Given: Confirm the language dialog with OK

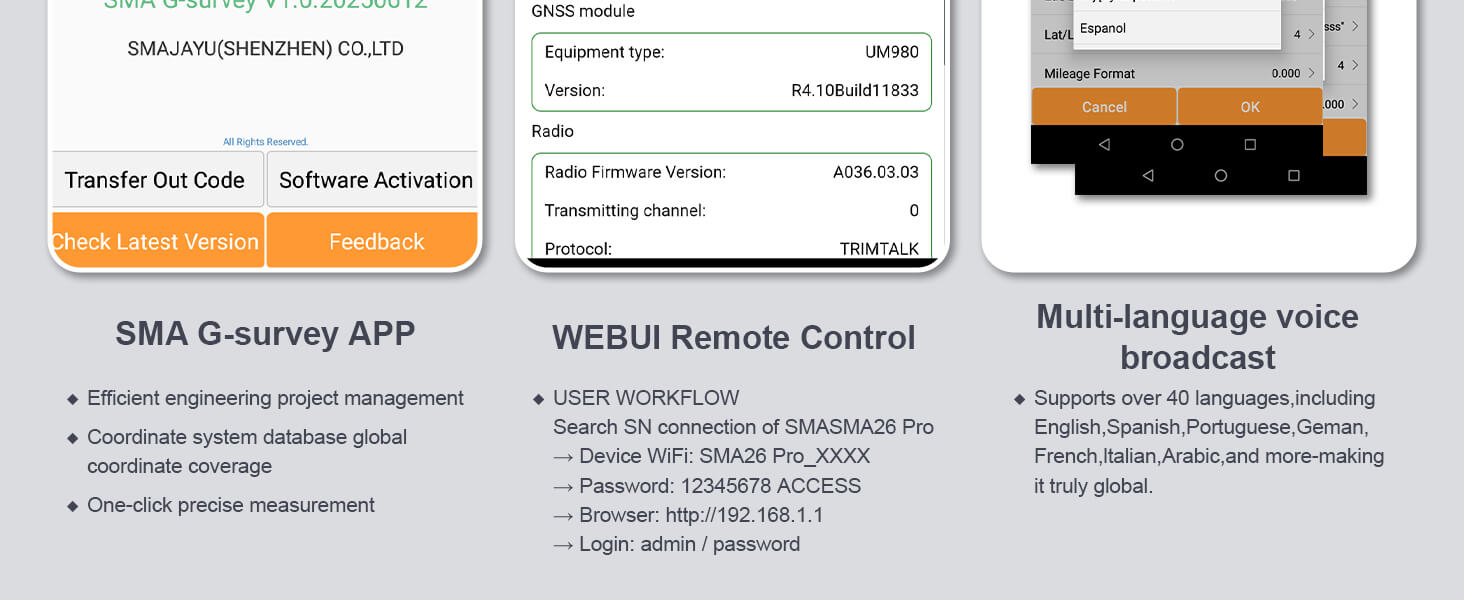Looking at the screenshot, I should 1250,107.
